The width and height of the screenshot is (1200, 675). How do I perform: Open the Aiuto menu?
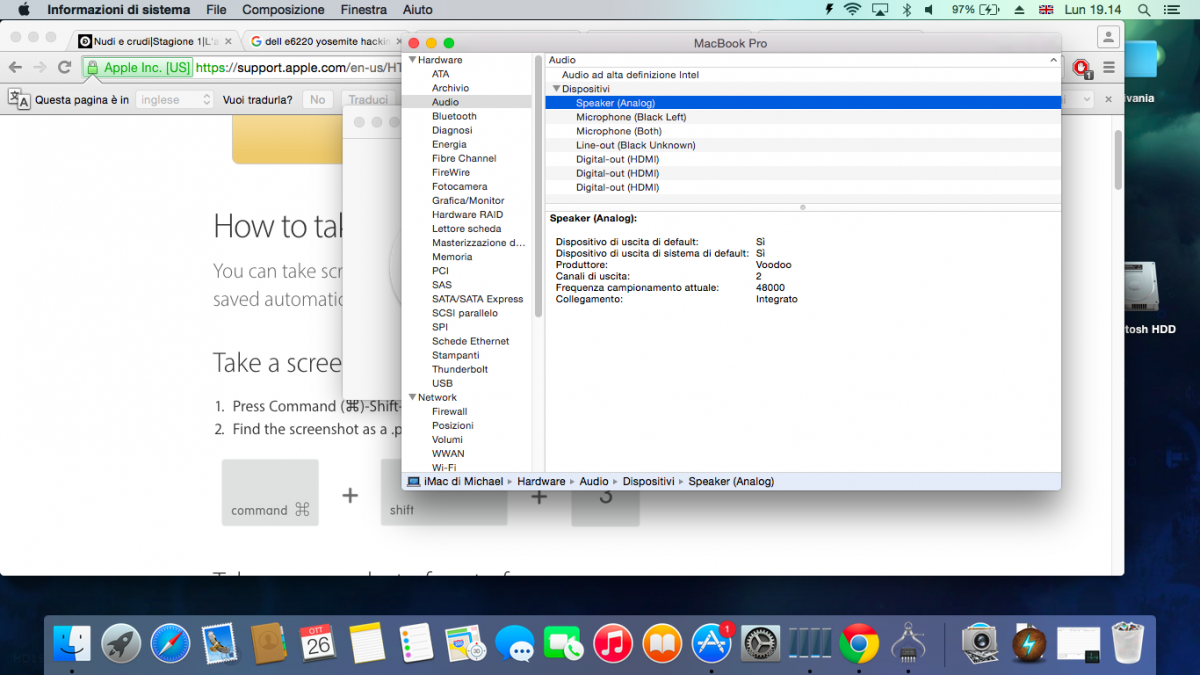(418, 9)
